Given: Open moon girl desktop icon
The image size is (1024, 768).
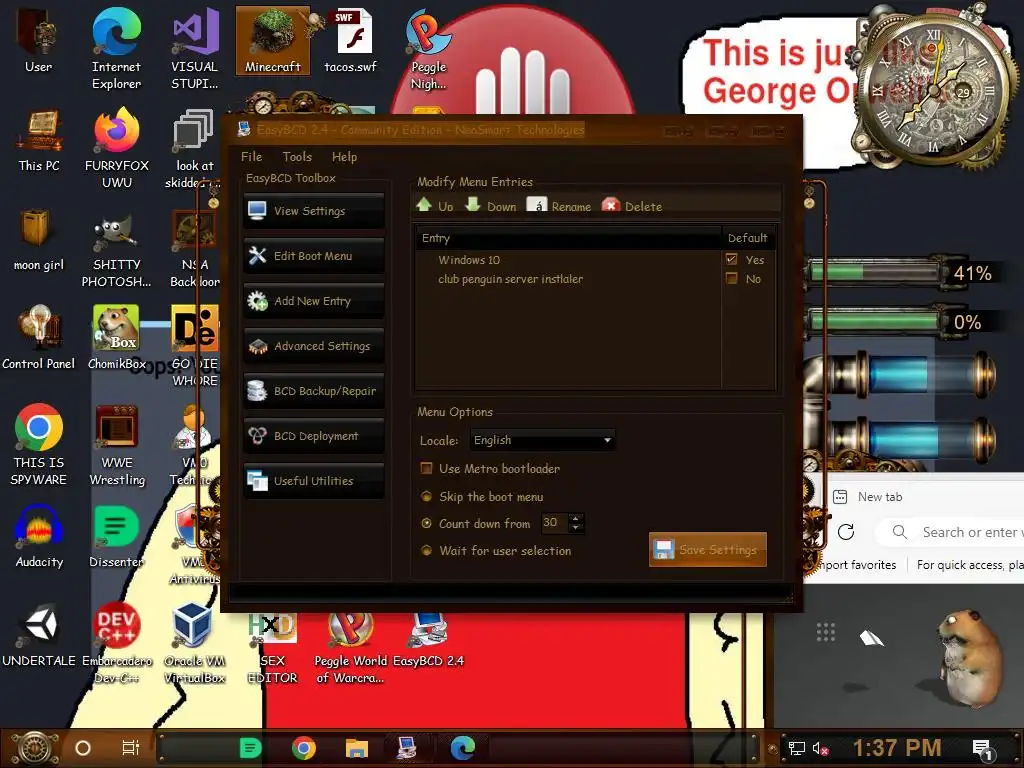Looking at the screenshot, I should pyautogui.click(x=39, y=240).
